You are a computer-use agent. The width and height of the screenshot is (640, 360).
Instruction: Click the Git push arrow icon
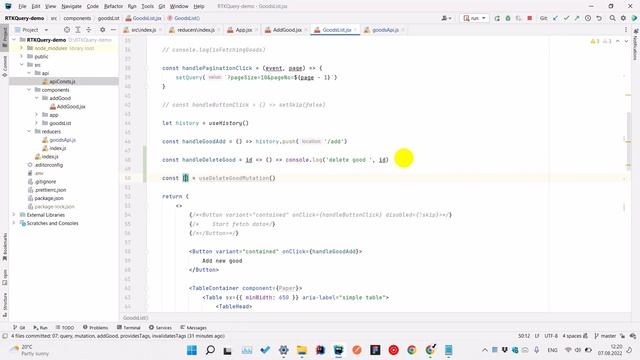point(577,18)
